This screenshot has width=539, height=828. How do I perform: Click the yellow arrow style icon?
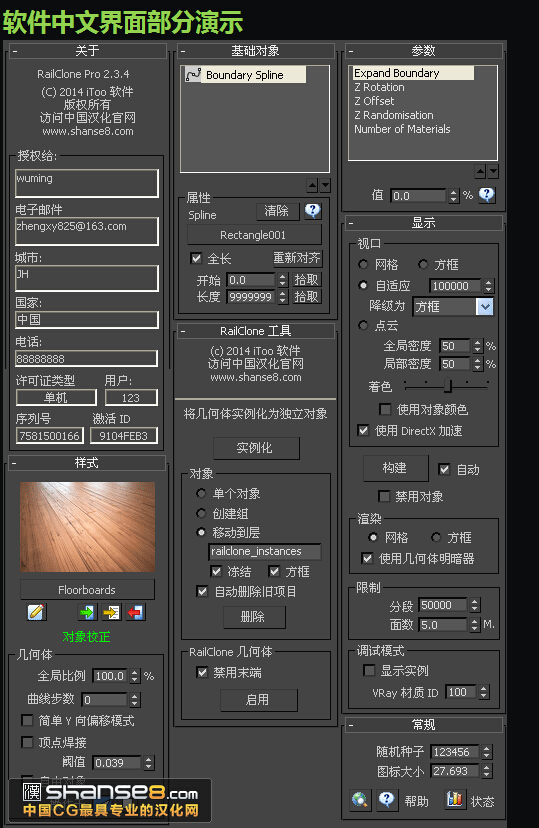pos(111,612)
